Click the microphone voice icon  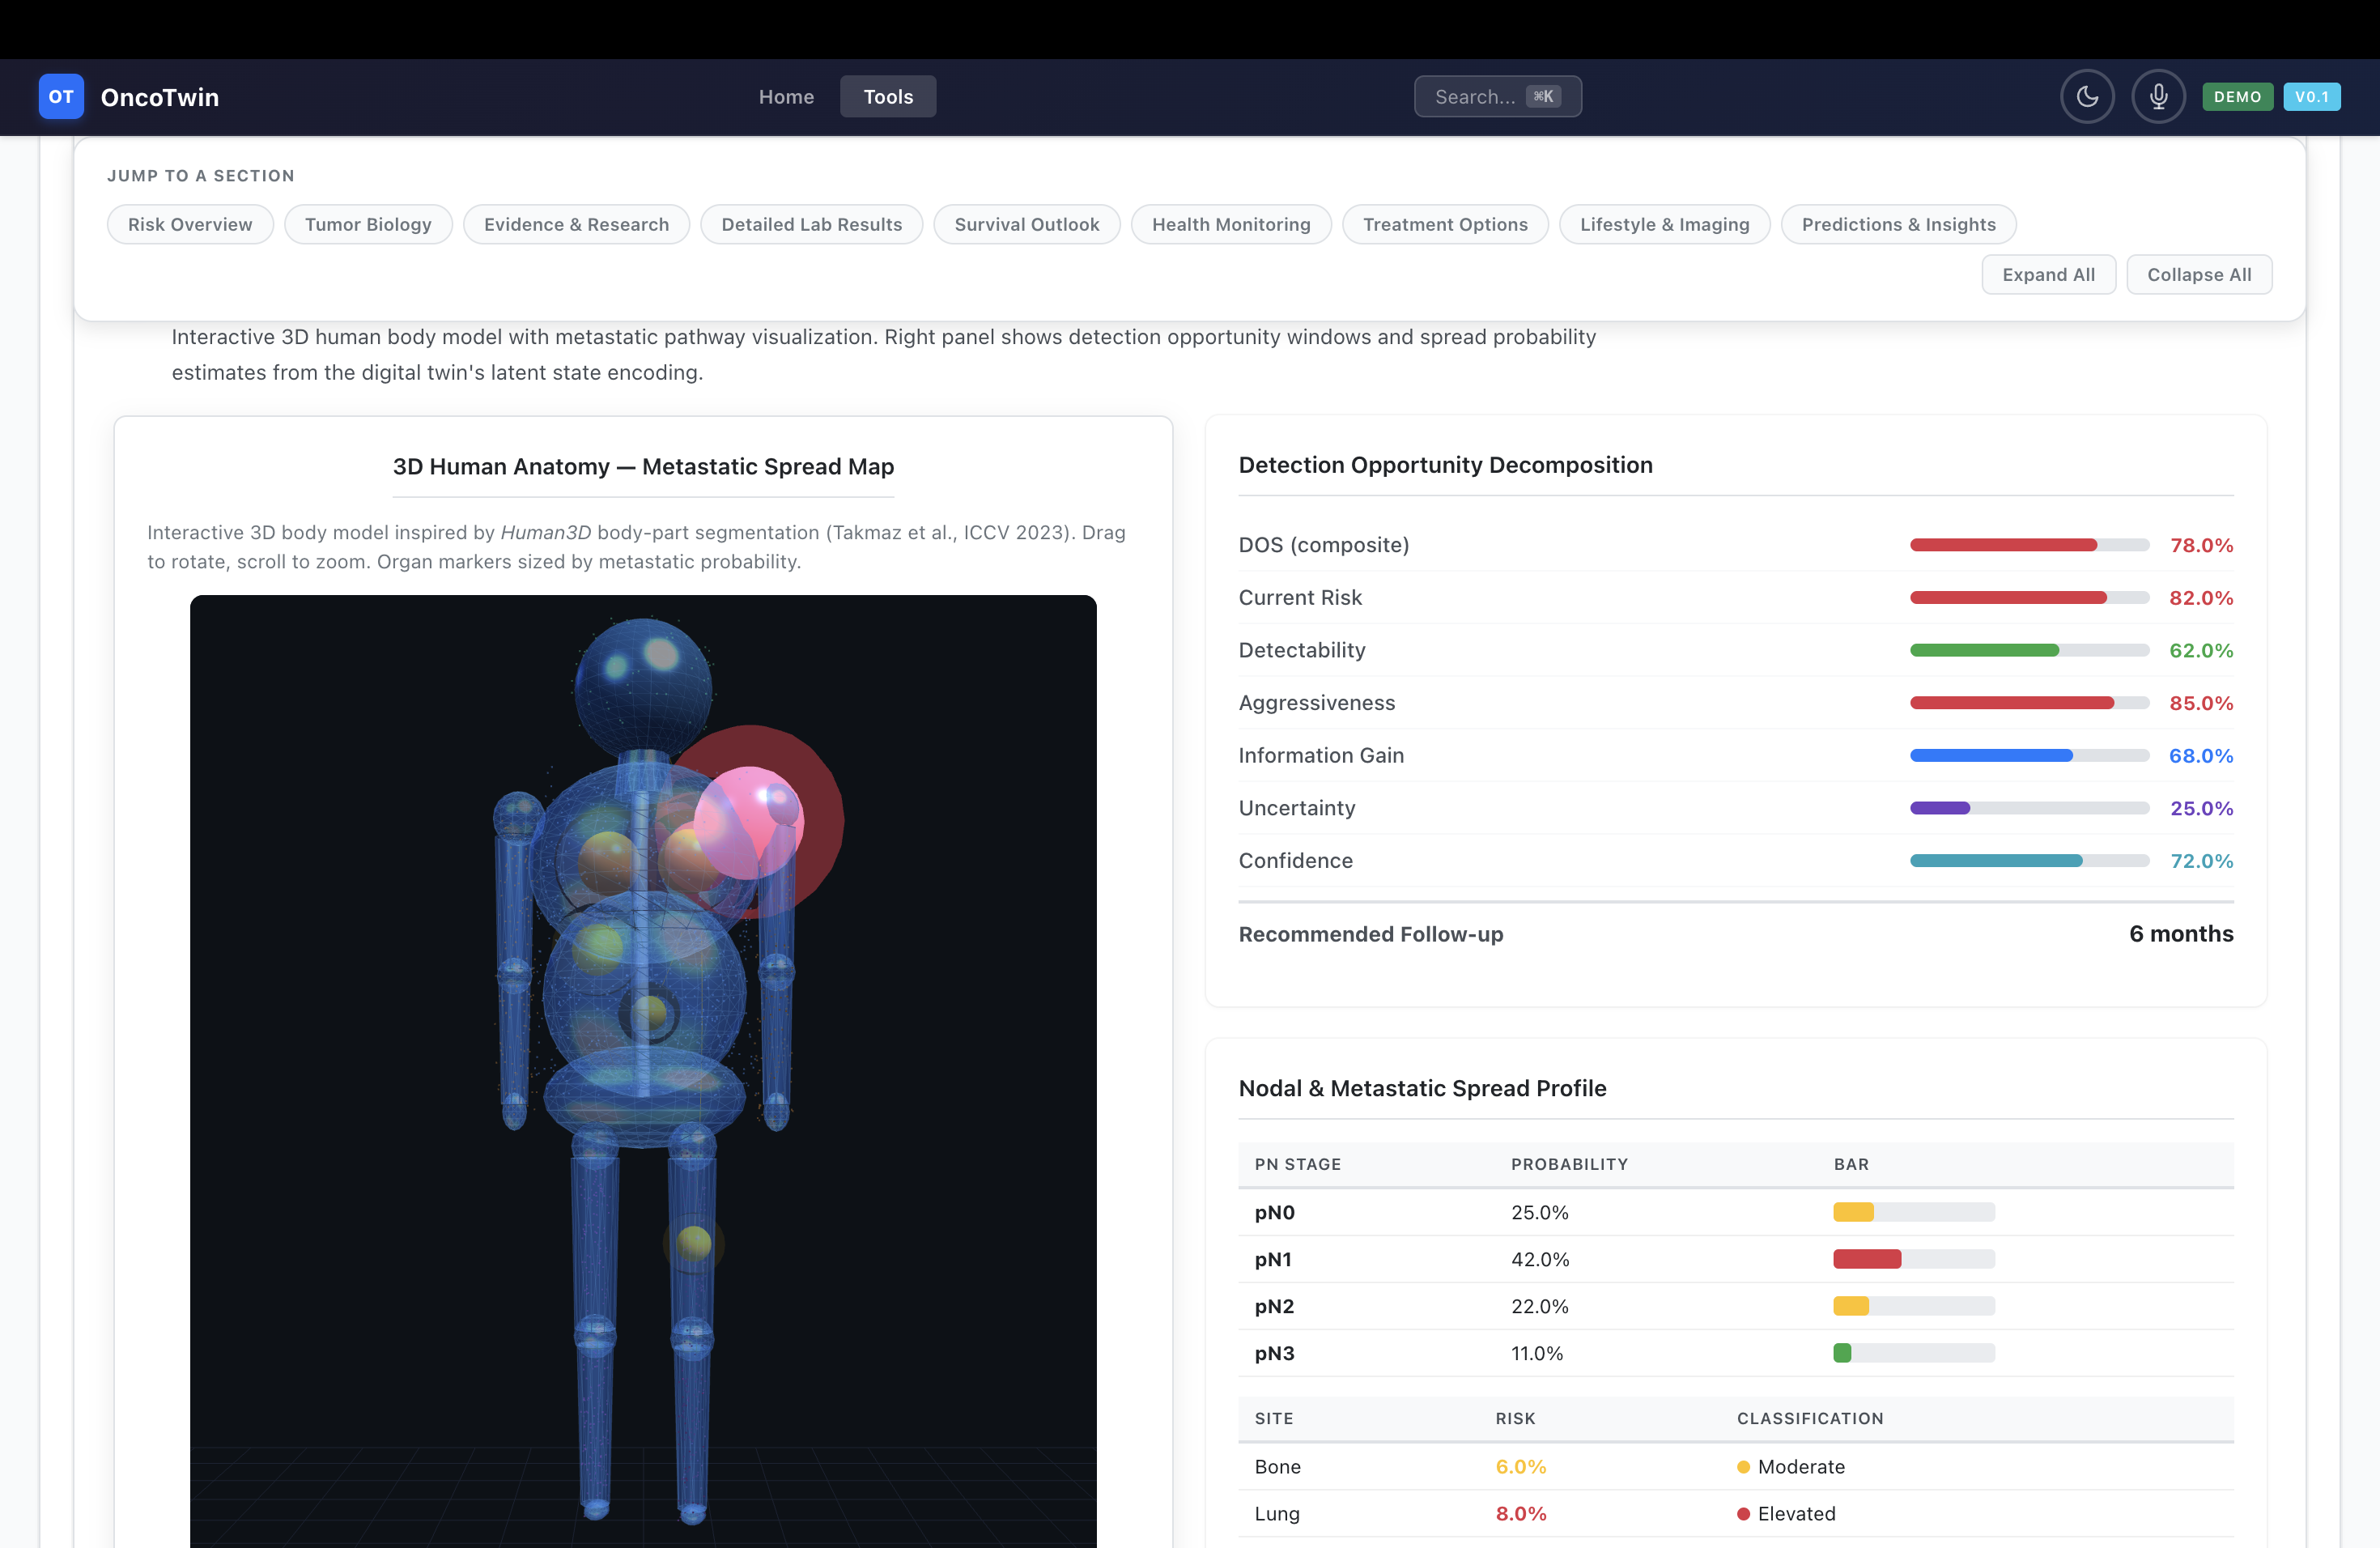2158,97
